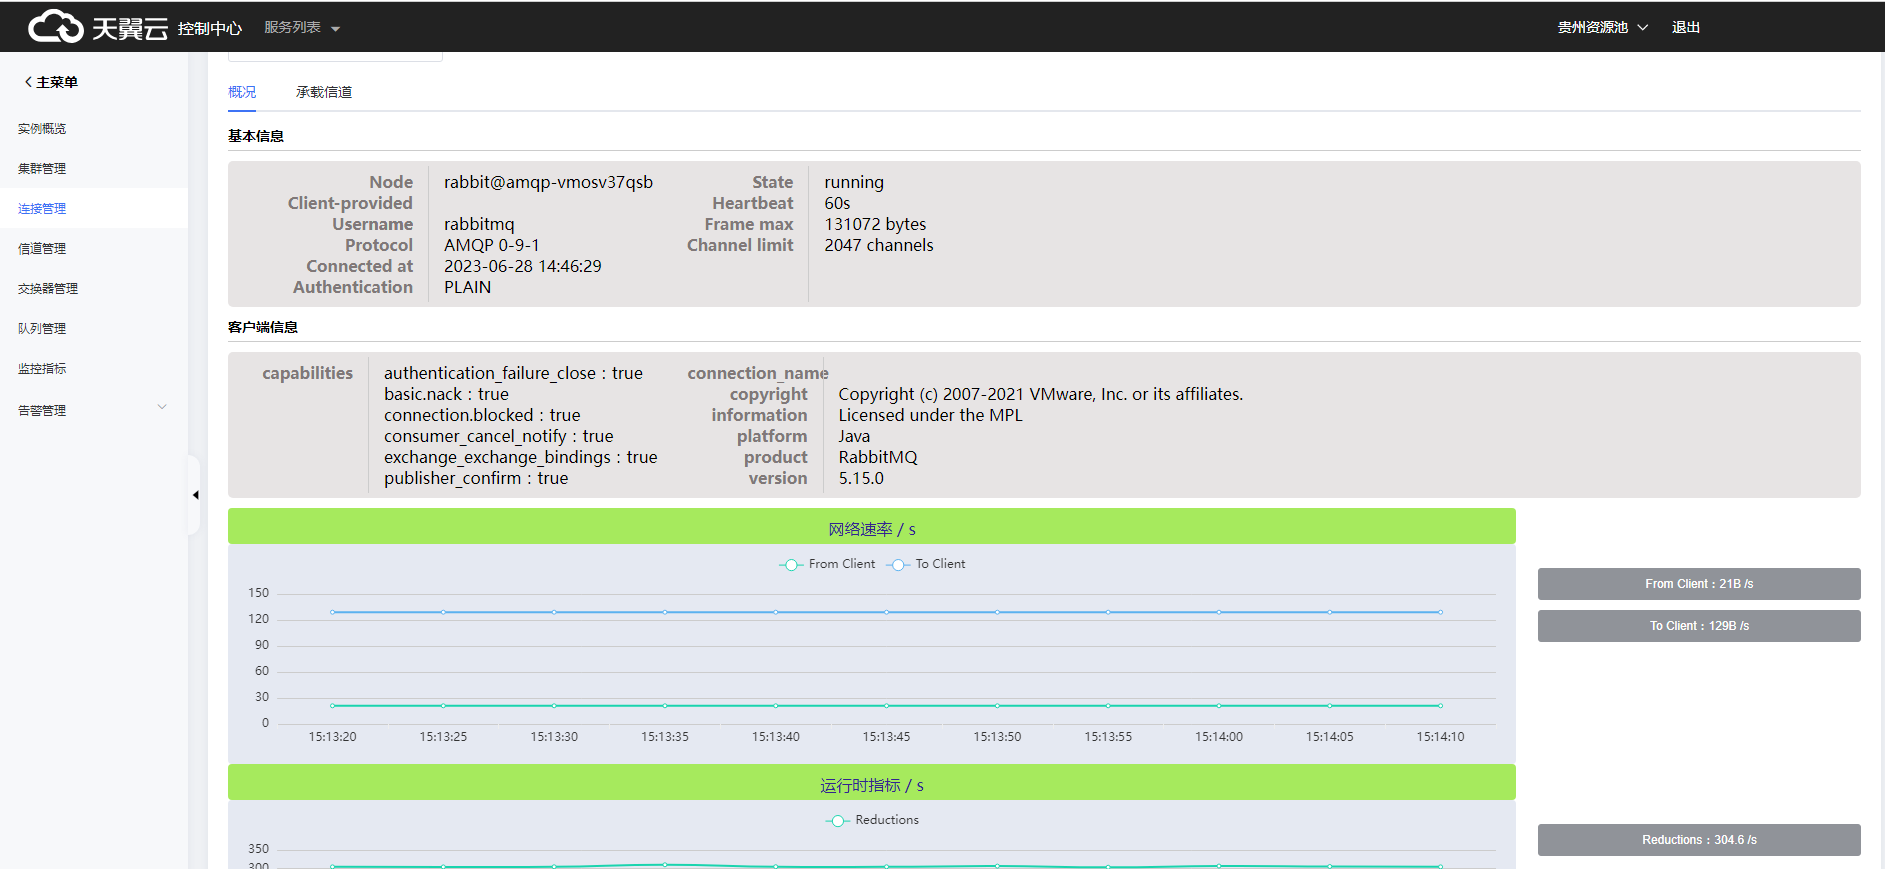1885x869 pixels.
Task: Click the Reductions 304.6/s stat box
Action: (1699, 840)
